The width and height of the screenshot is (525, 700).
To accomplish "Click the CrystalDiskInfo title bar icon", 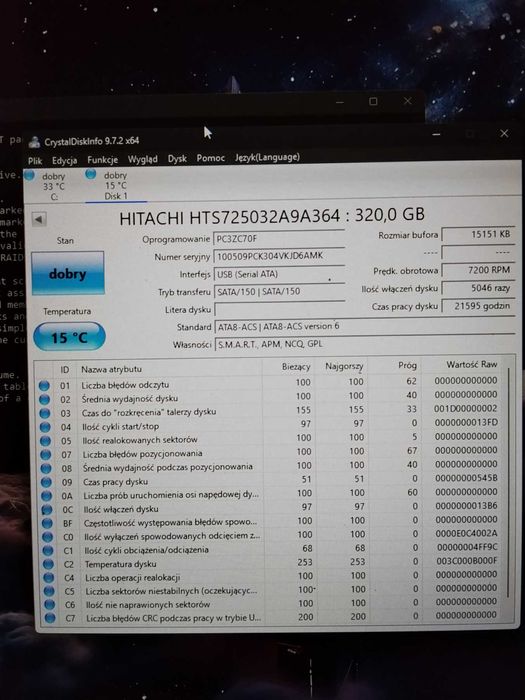I will [x=34, y=142].
